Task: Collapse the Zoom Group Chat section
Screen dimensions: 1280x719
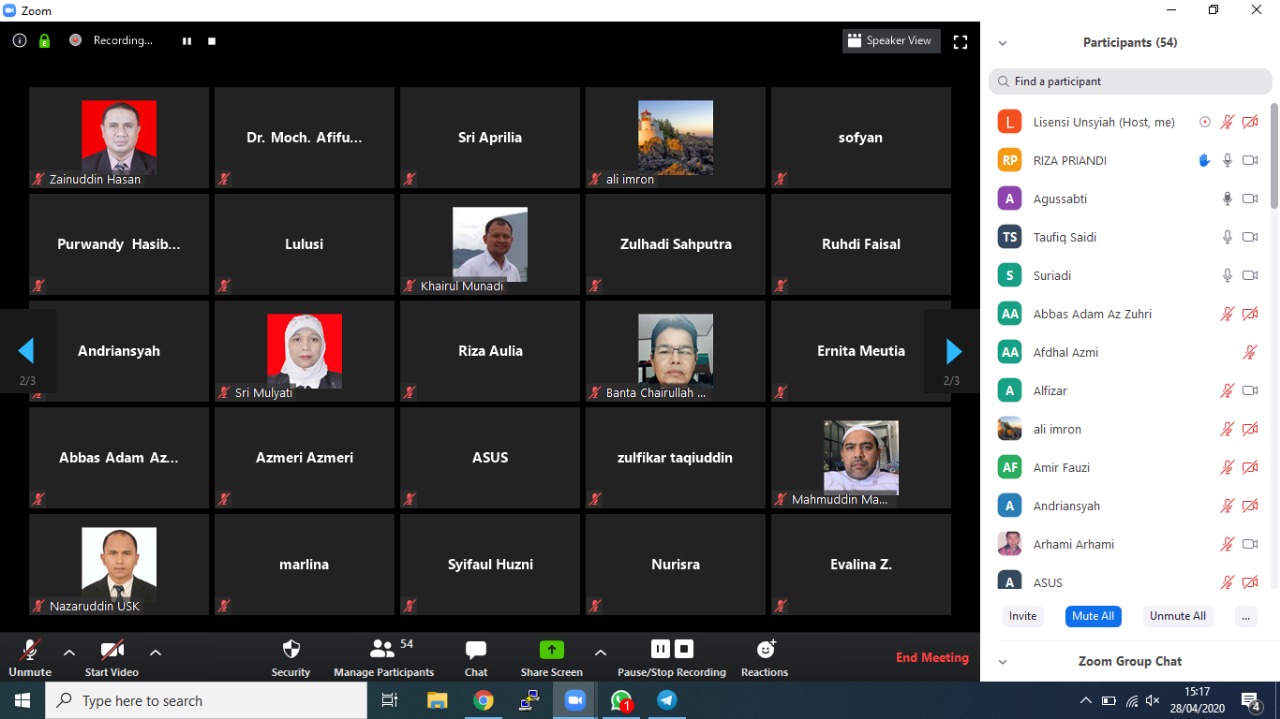Action: coord(1002,661)
